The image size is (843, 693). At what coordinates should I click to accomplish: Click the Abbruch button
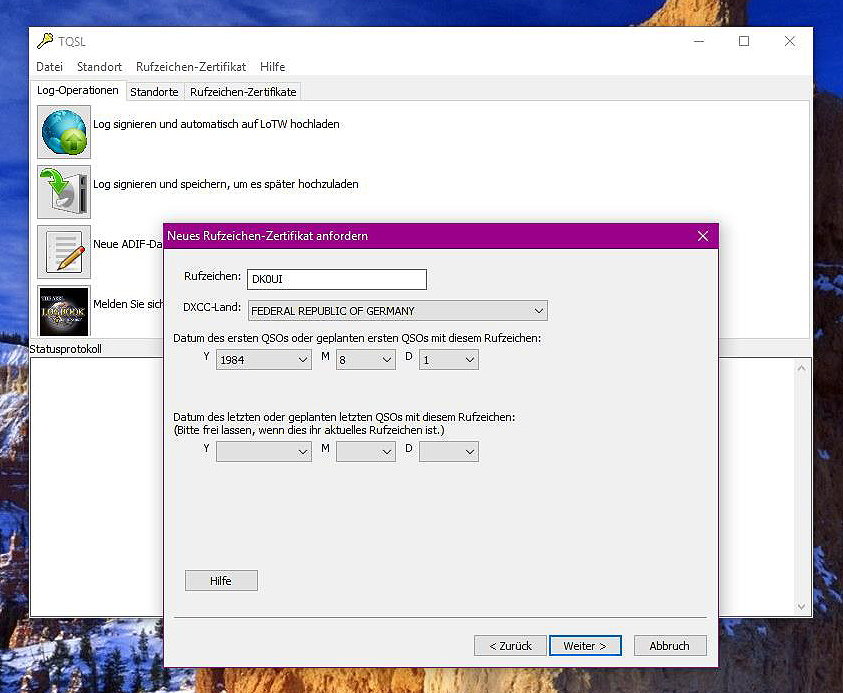[670, 646]
